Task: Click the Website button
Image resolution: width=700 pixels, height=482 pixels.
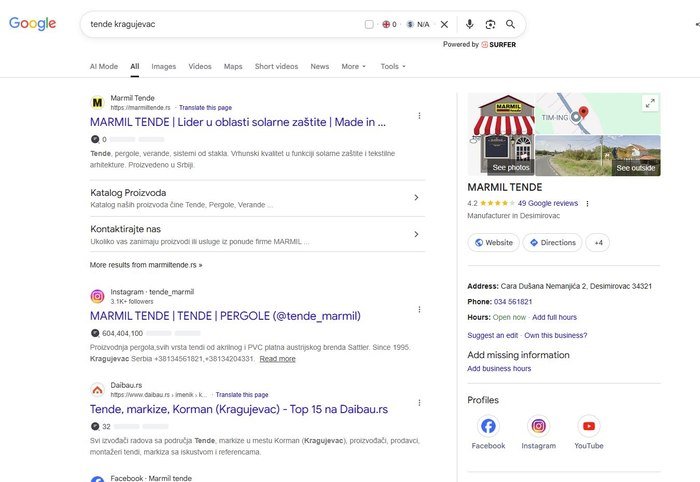Action: click(493, 243)
